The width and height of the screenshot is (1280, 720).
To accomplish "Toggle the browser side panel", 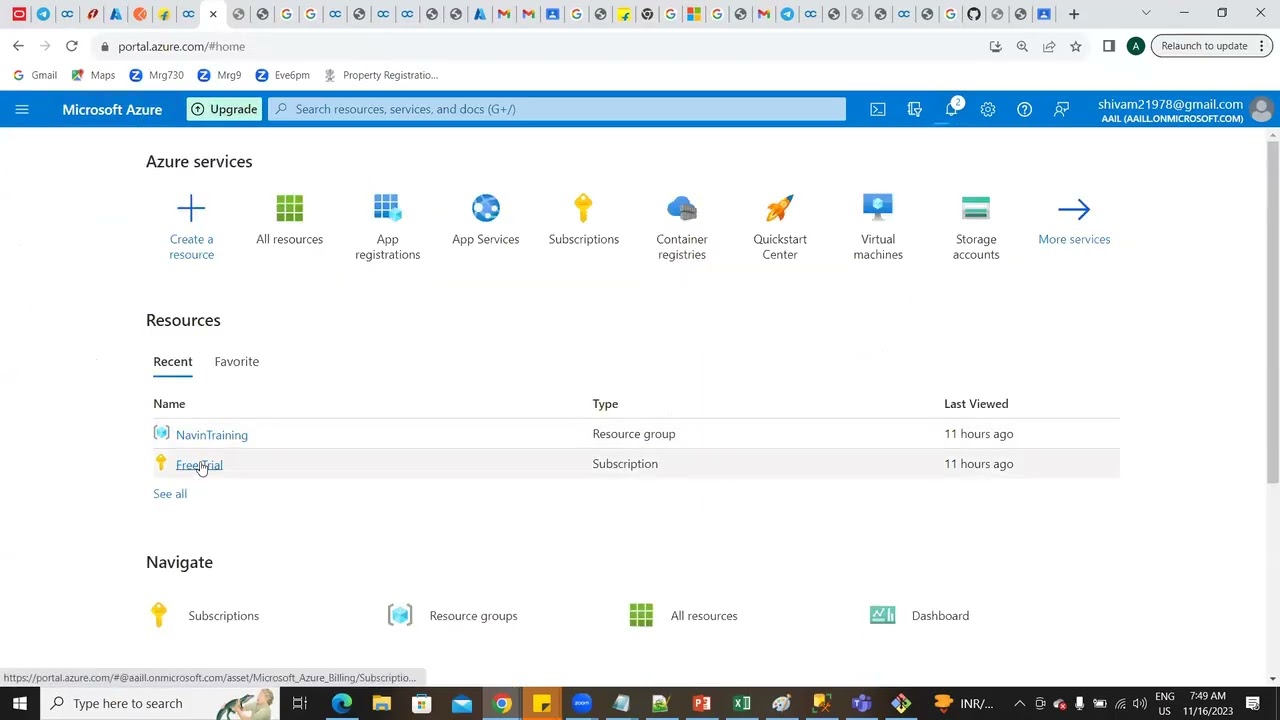I will coord(1108,46).
